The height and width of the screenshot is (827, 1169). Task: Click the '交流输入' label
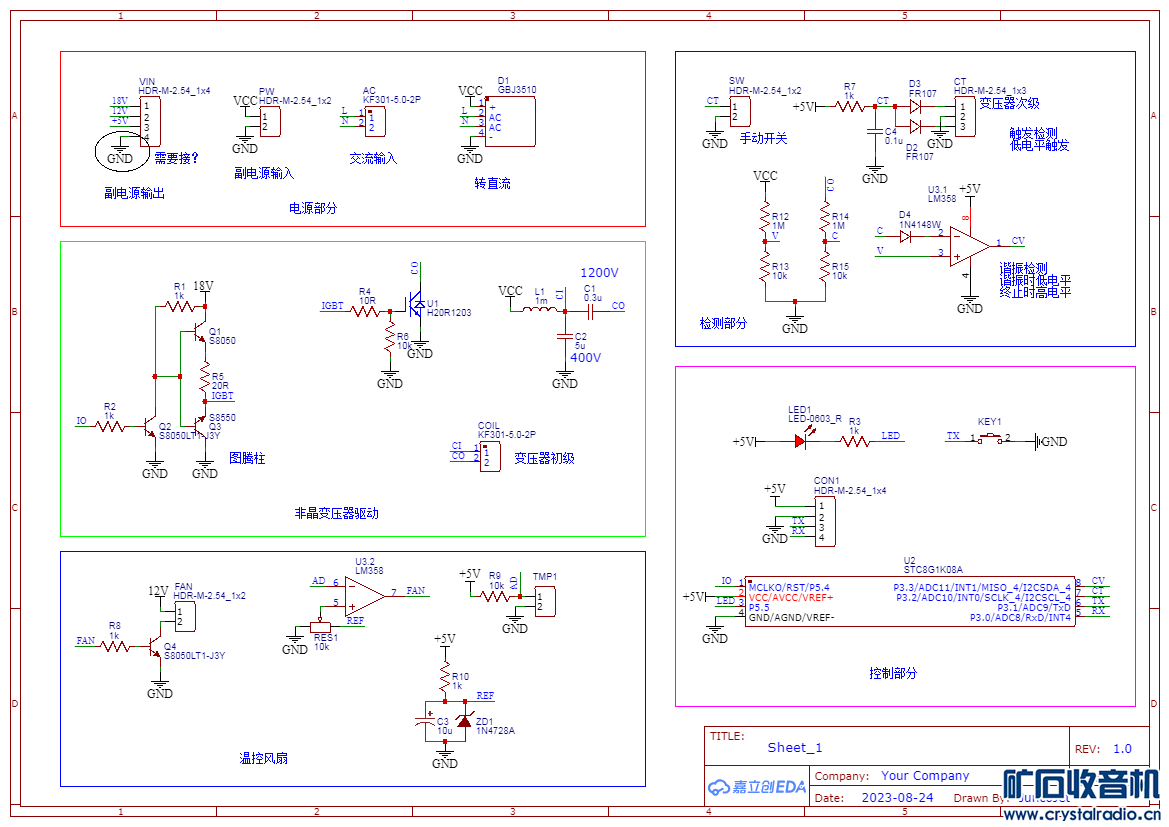(374, 158)
